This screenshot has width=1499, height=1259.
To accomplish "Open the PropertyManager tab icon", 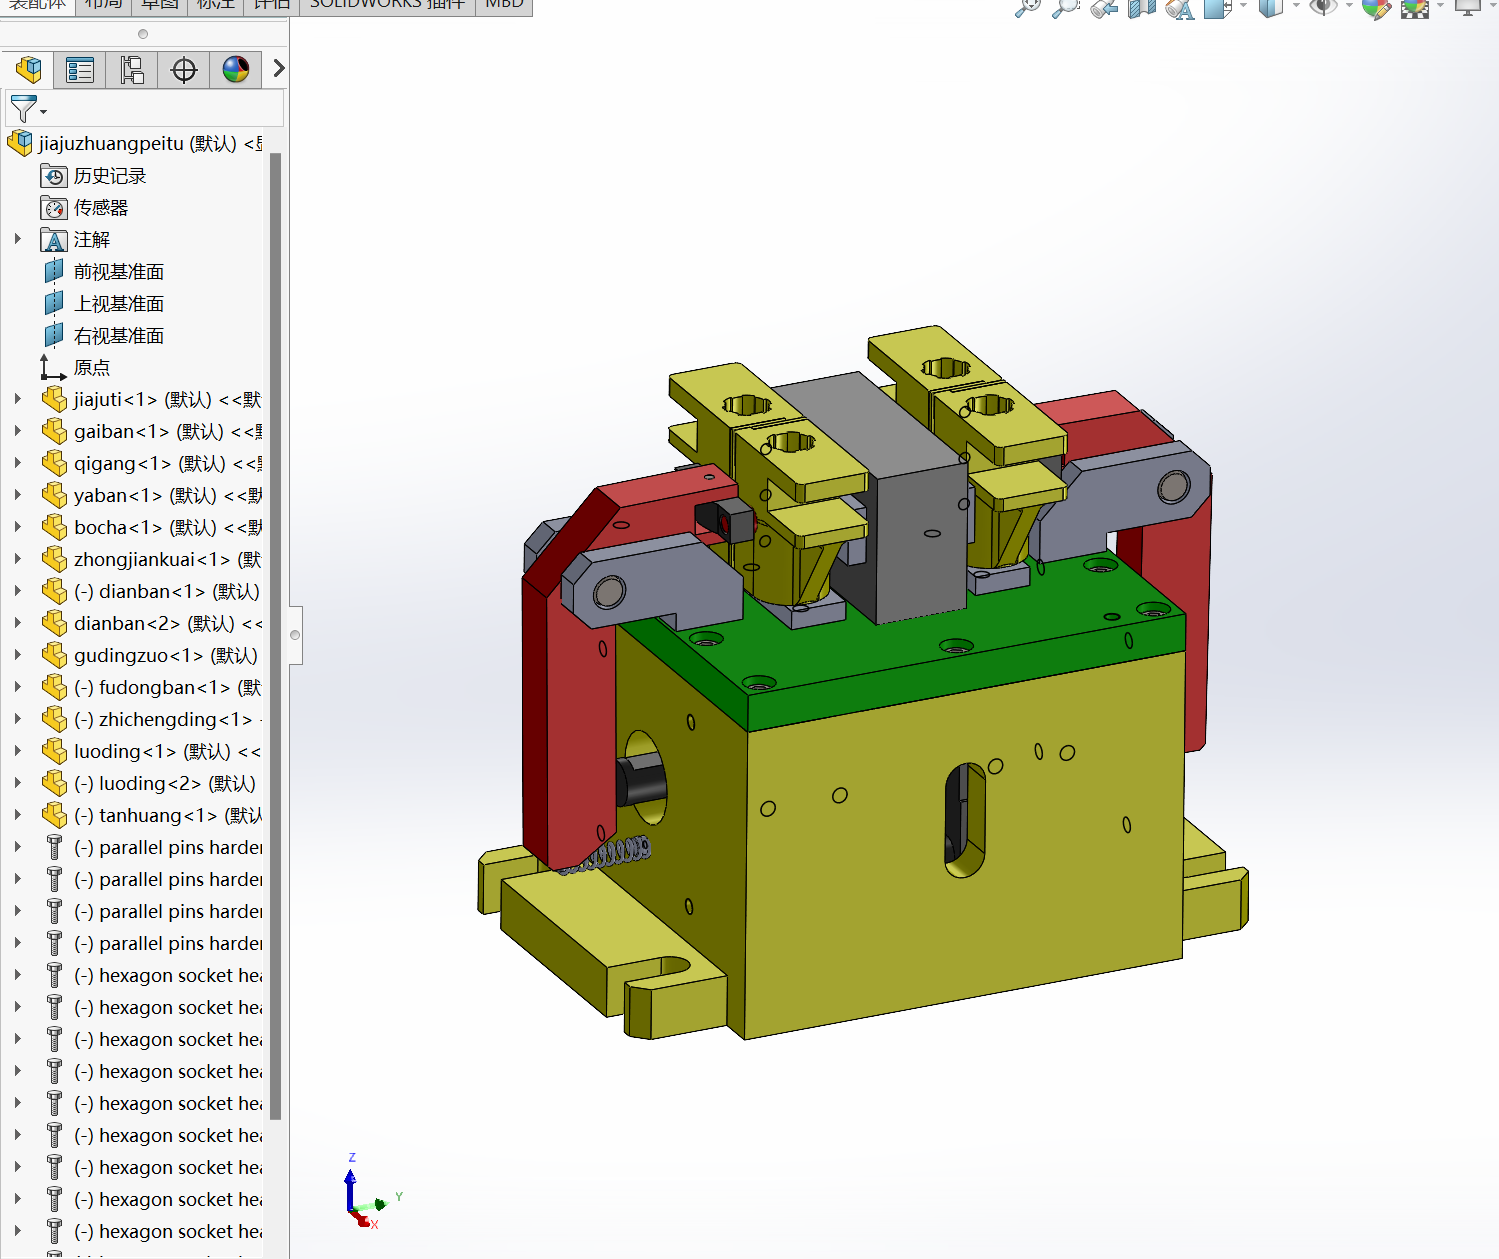I will [80, 70].
